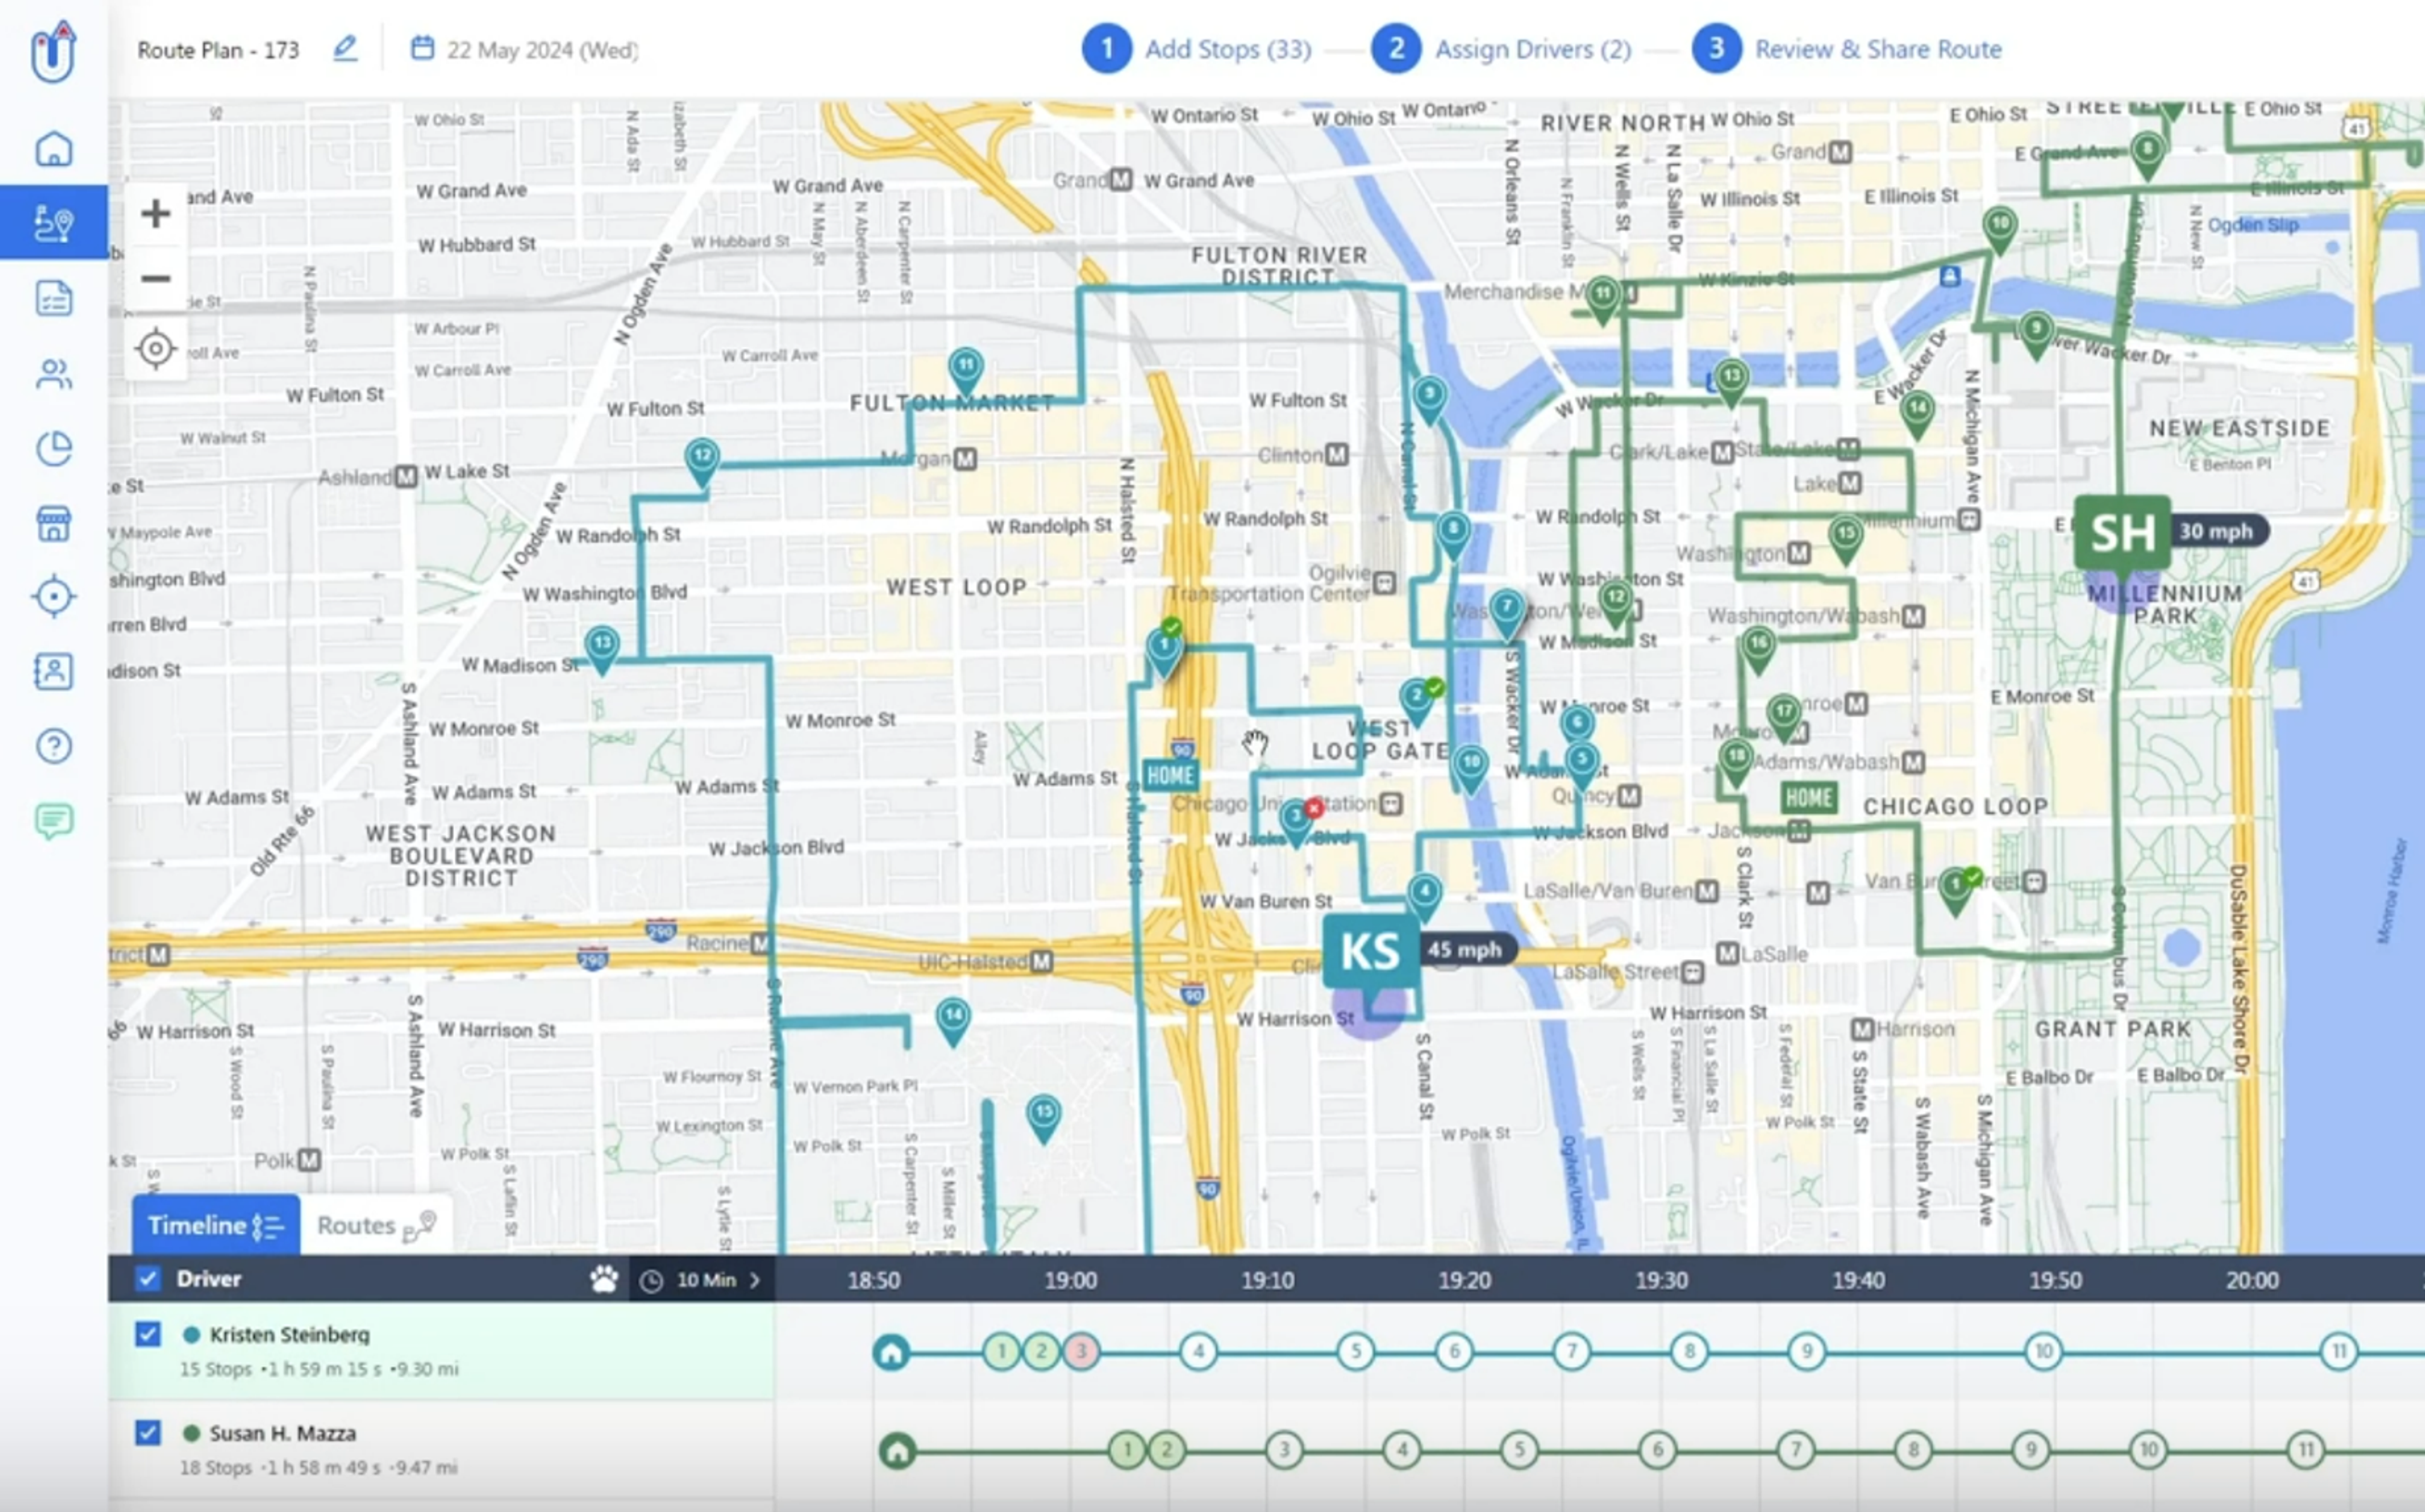
Task: Uncheck Kristen Steinberg's checkbox
Action: pos(148,1334)
